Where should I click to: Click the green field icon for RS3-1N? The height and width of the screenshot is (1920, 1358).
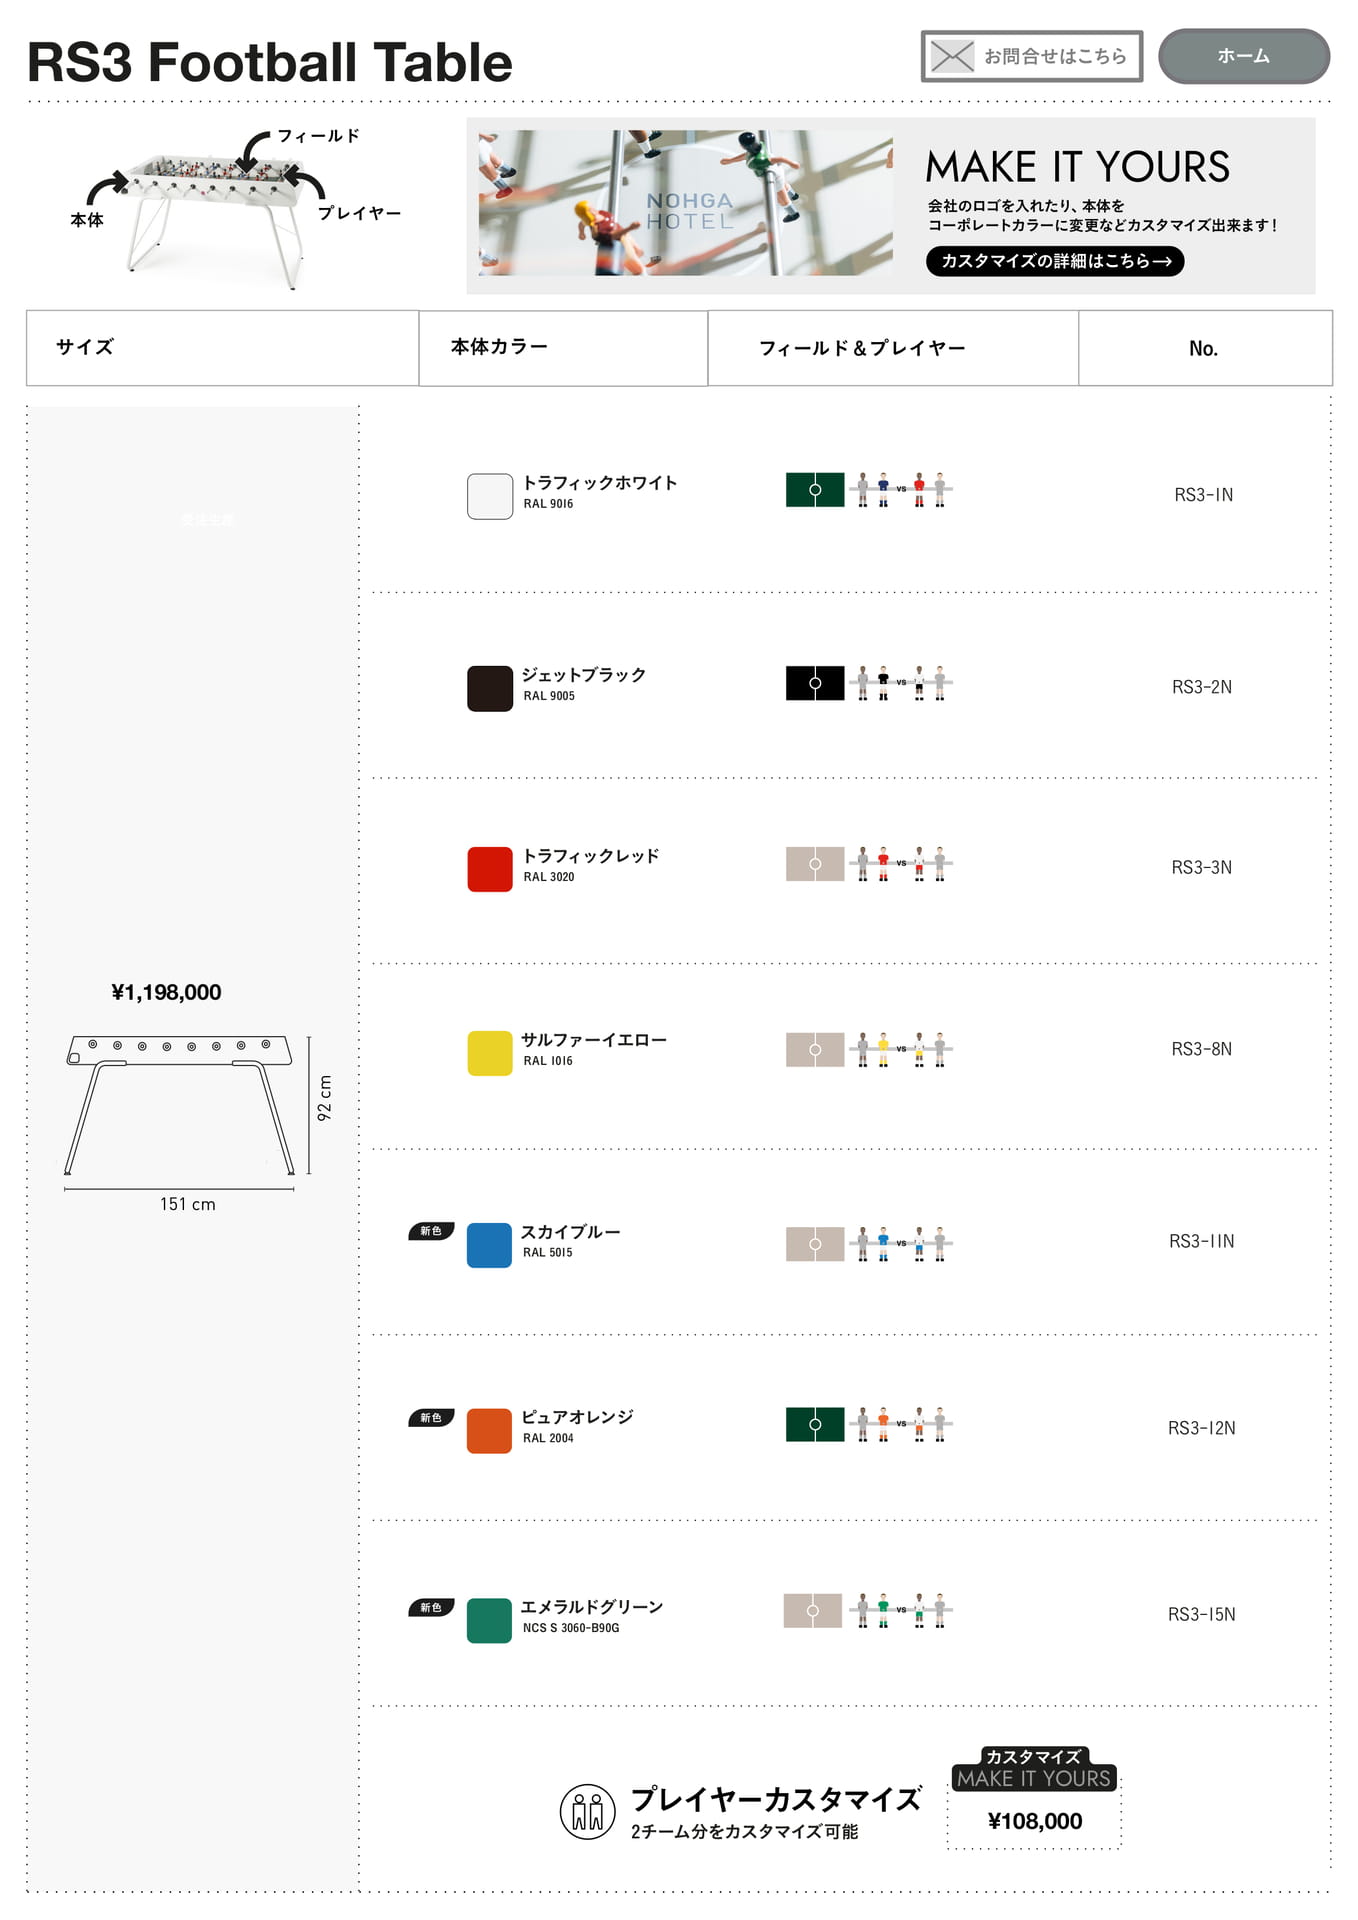(815, 490)
